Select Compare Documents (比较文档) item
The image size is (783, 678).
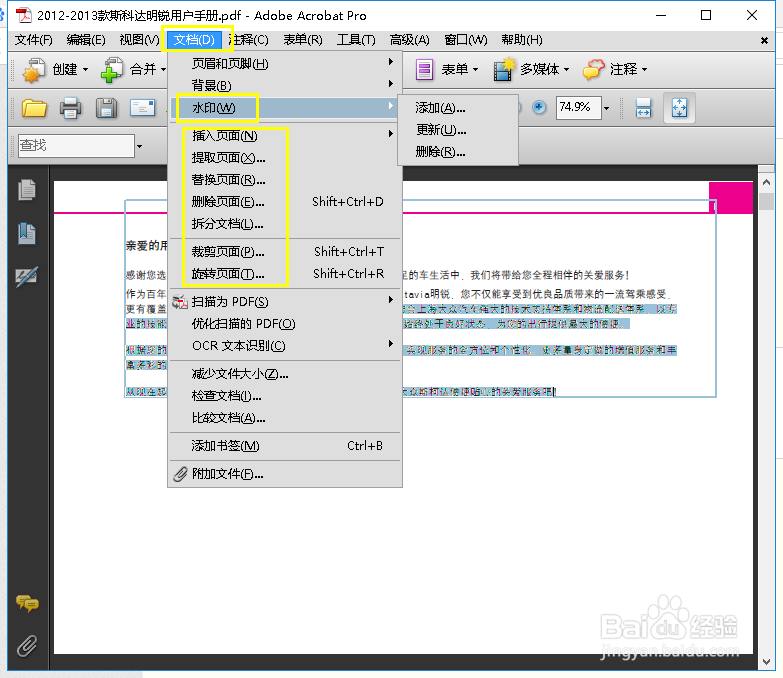285,418
